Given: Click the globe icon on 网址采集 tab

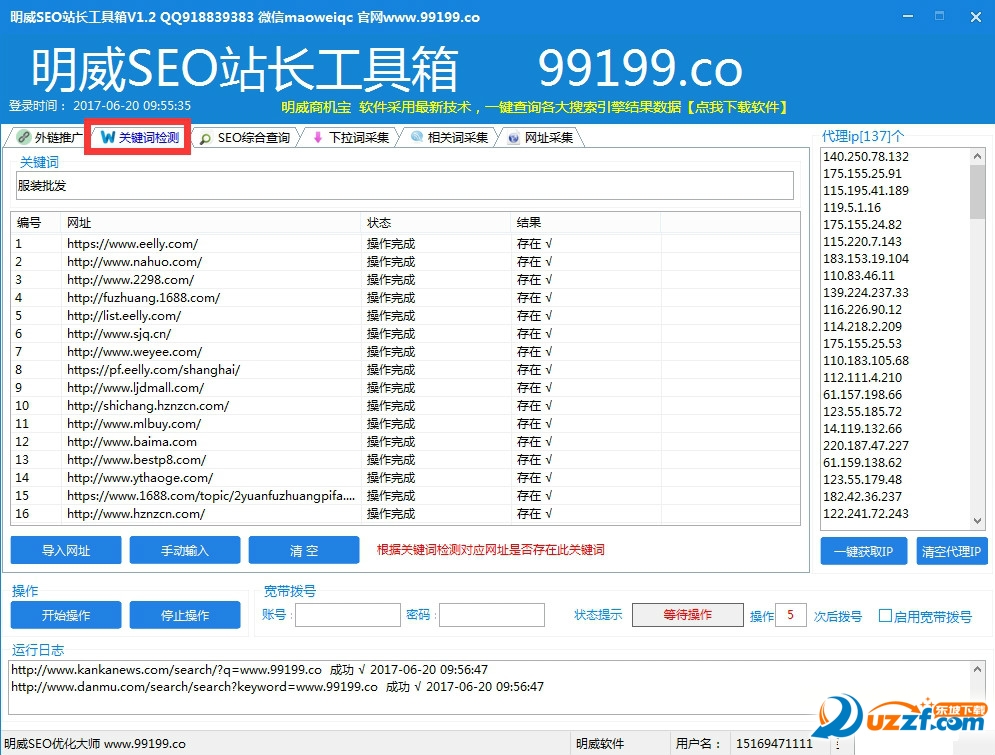Looking at the screenshot, I should [x=514, y=138].
